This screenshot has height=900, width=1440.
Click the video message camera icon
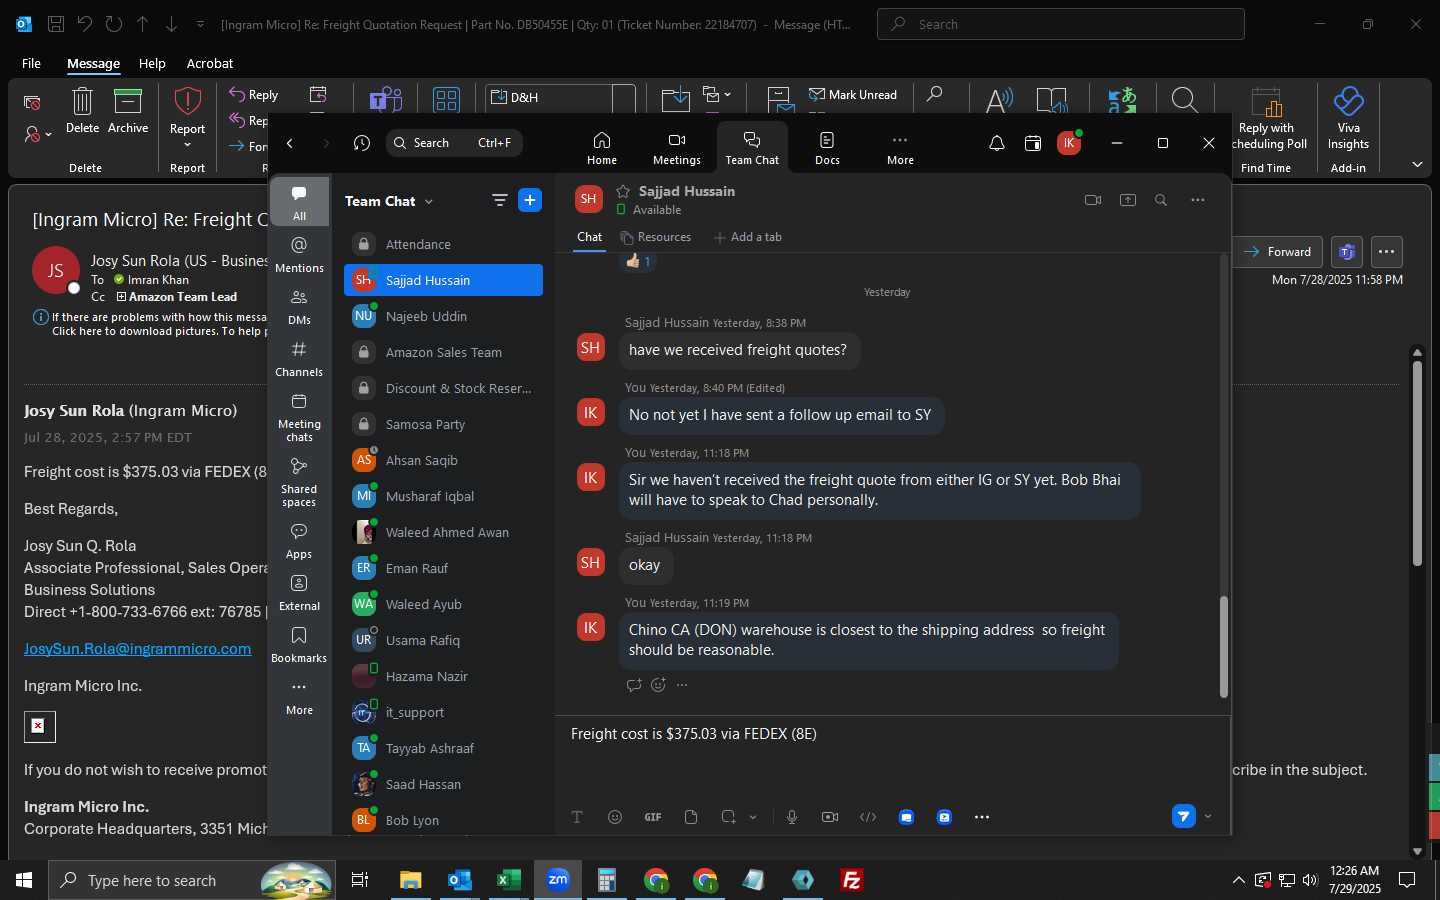click(830, 817)
